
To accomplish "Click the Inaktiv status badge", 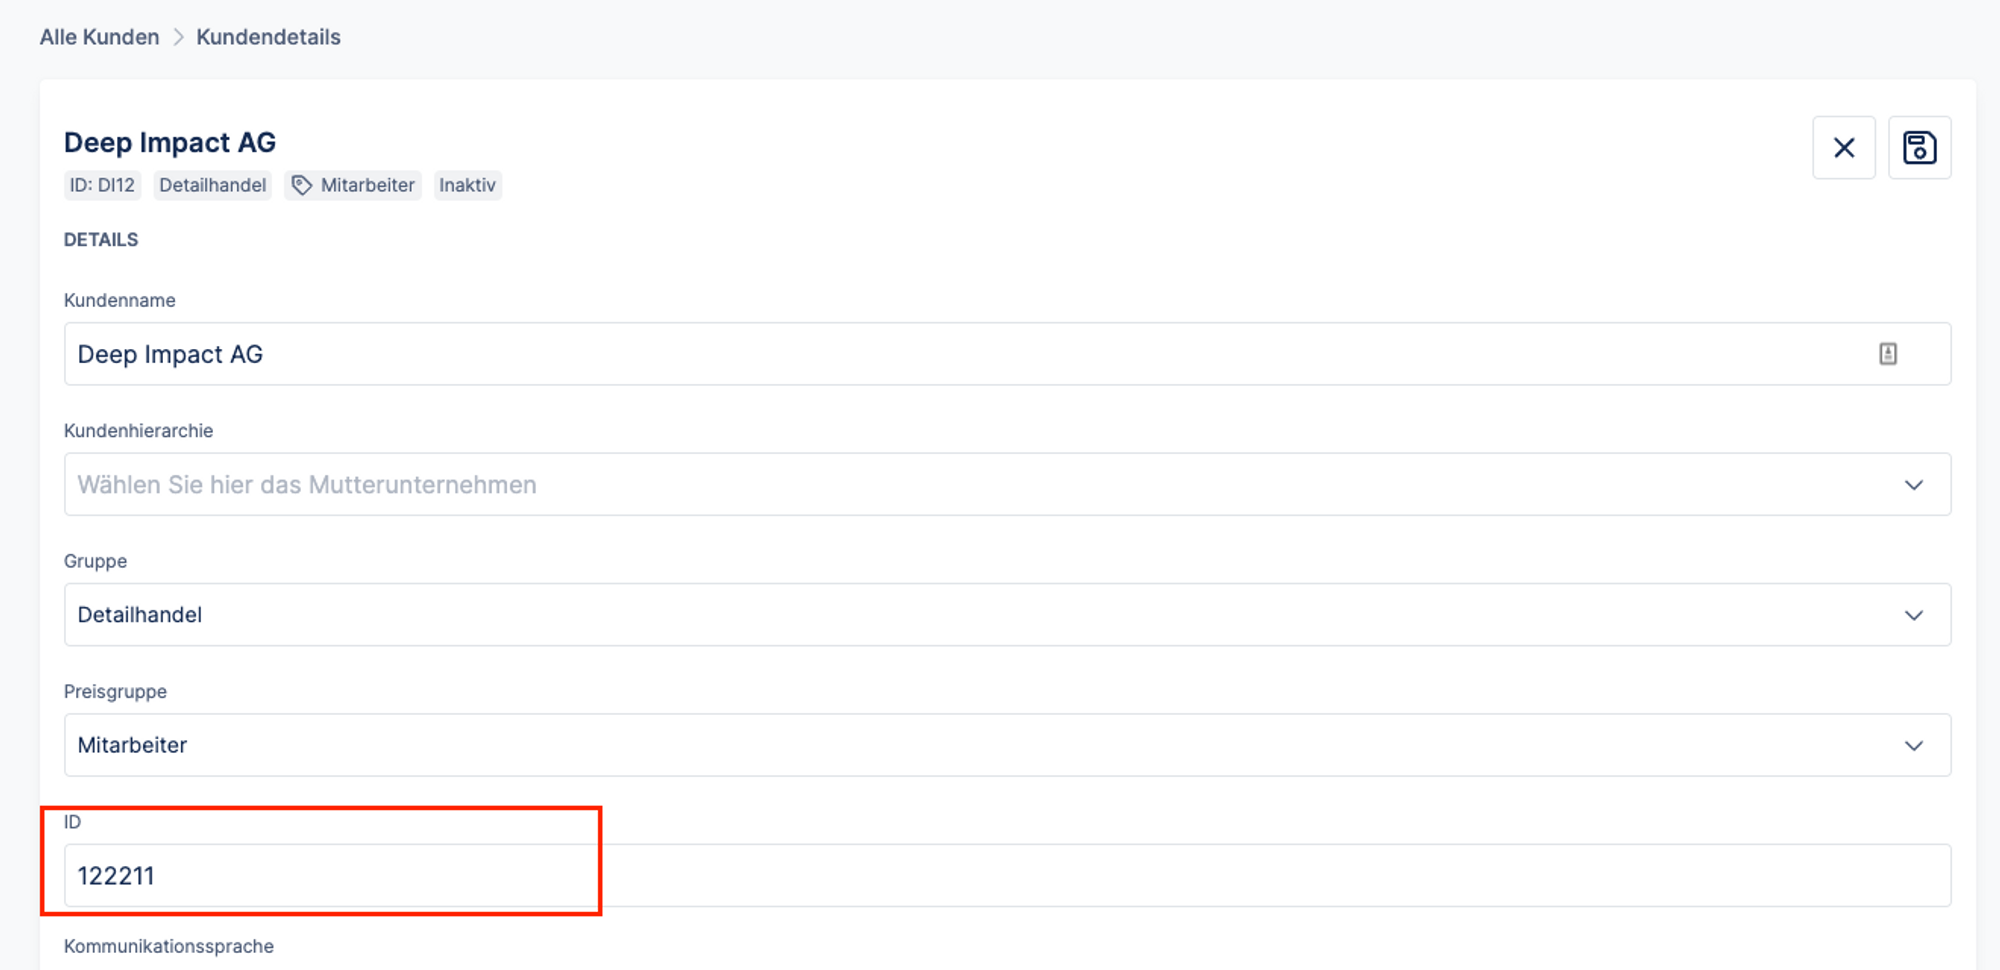I will point(467,185).
